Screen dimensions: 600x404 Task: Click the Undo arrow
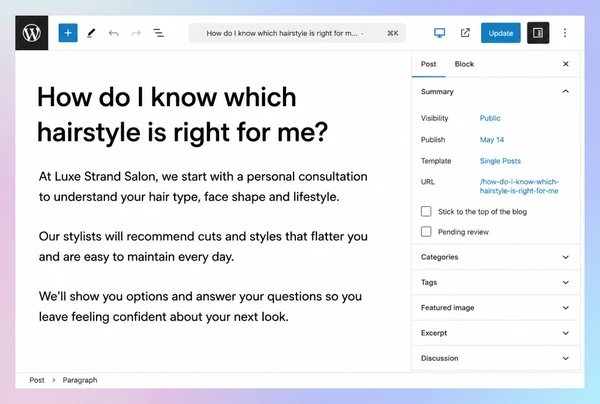113,33
